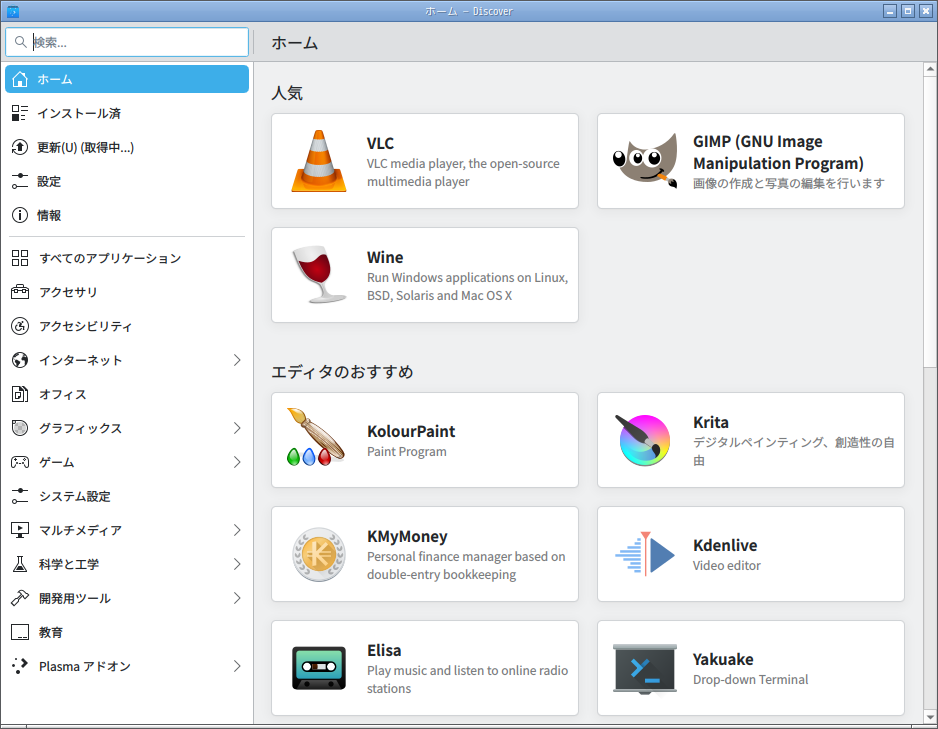Screen dimensions: 938x729
Task: Open the Krita app title
Action: [711, 422]
